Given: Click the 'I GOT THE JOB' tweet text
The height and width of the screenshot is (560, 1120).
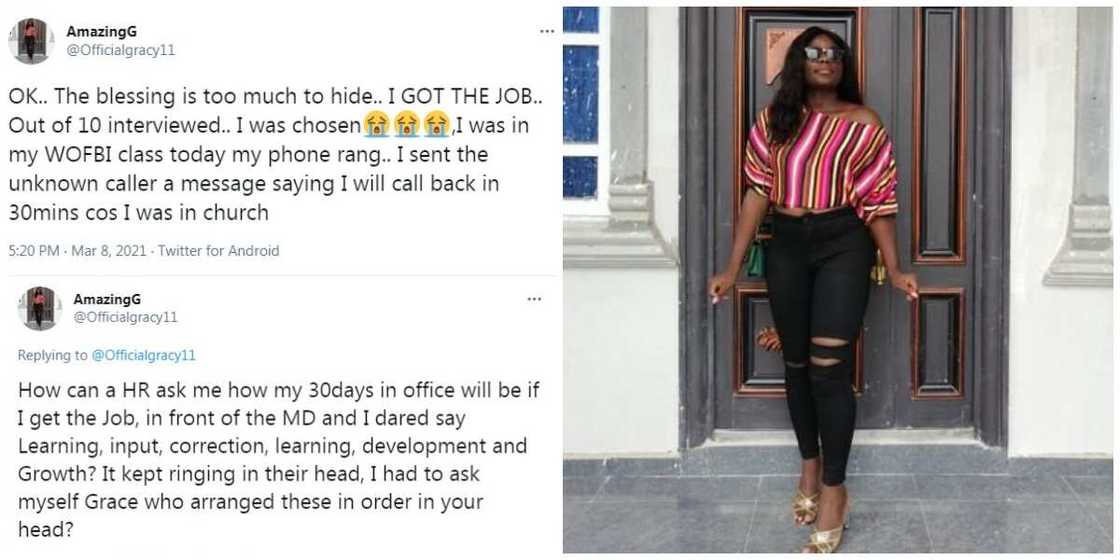Looking at the screenshot, I should click(x=276, y=155).
